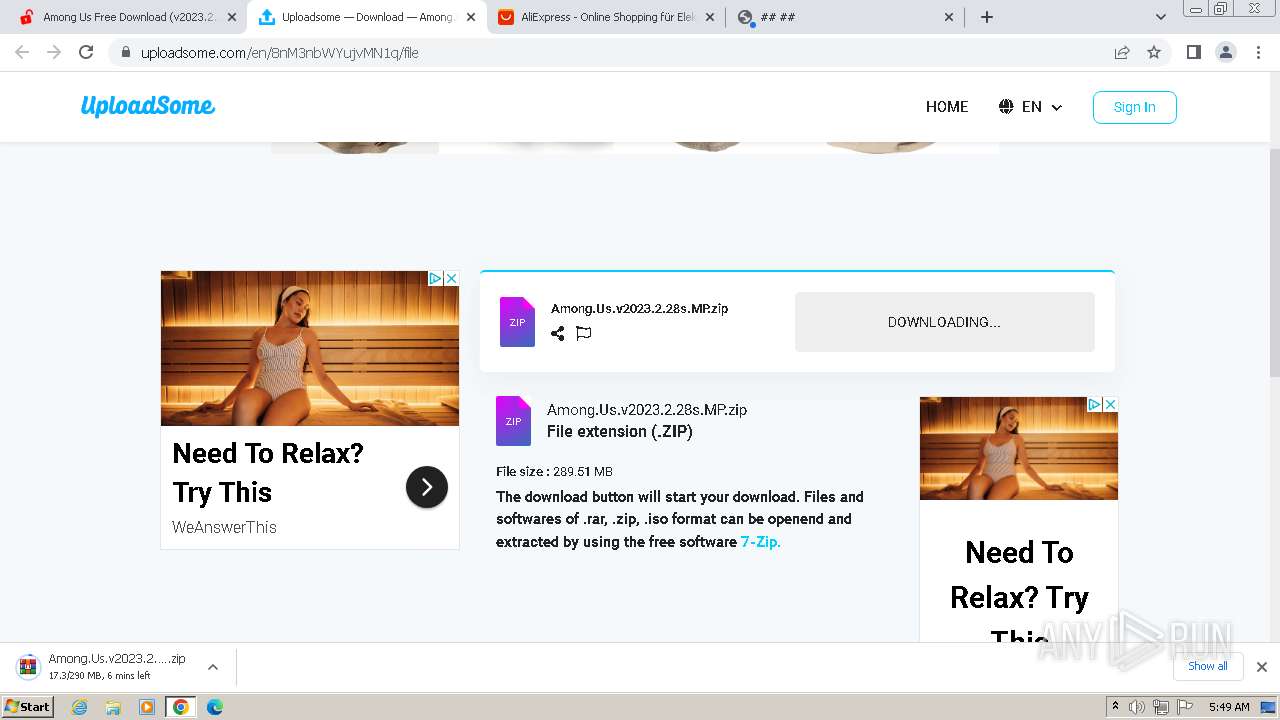1280x720 pixels.
Task: Open Microsoft Edge from taskbar
Action: coord(214,707)
